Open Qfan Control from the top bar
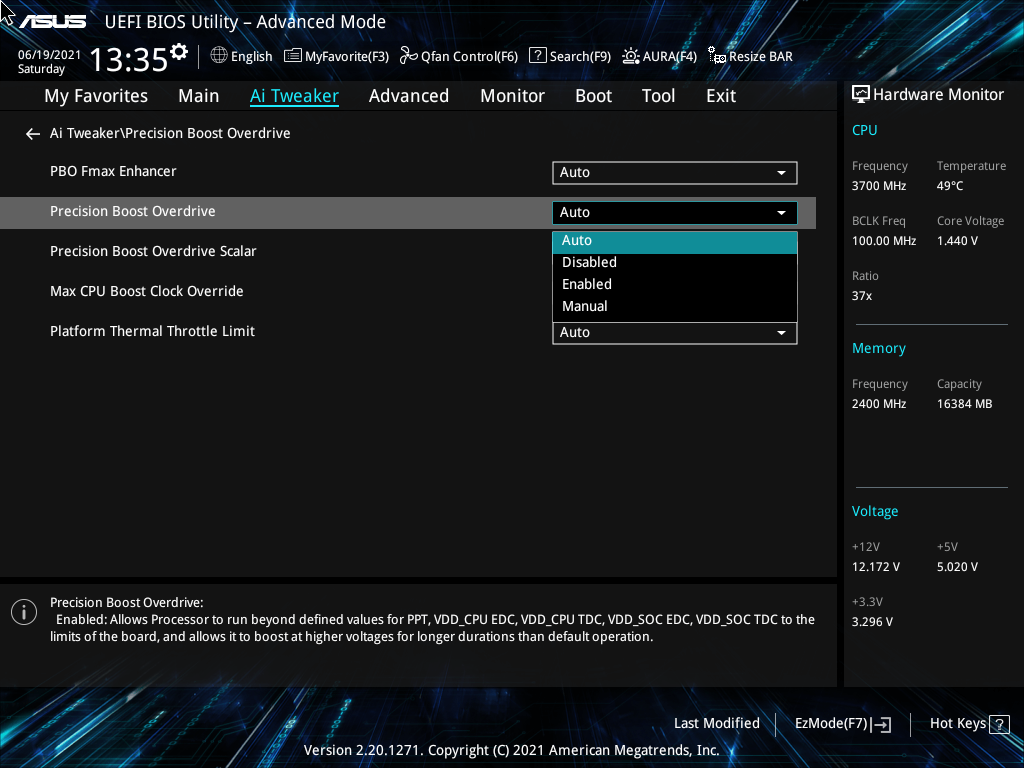 458,56
